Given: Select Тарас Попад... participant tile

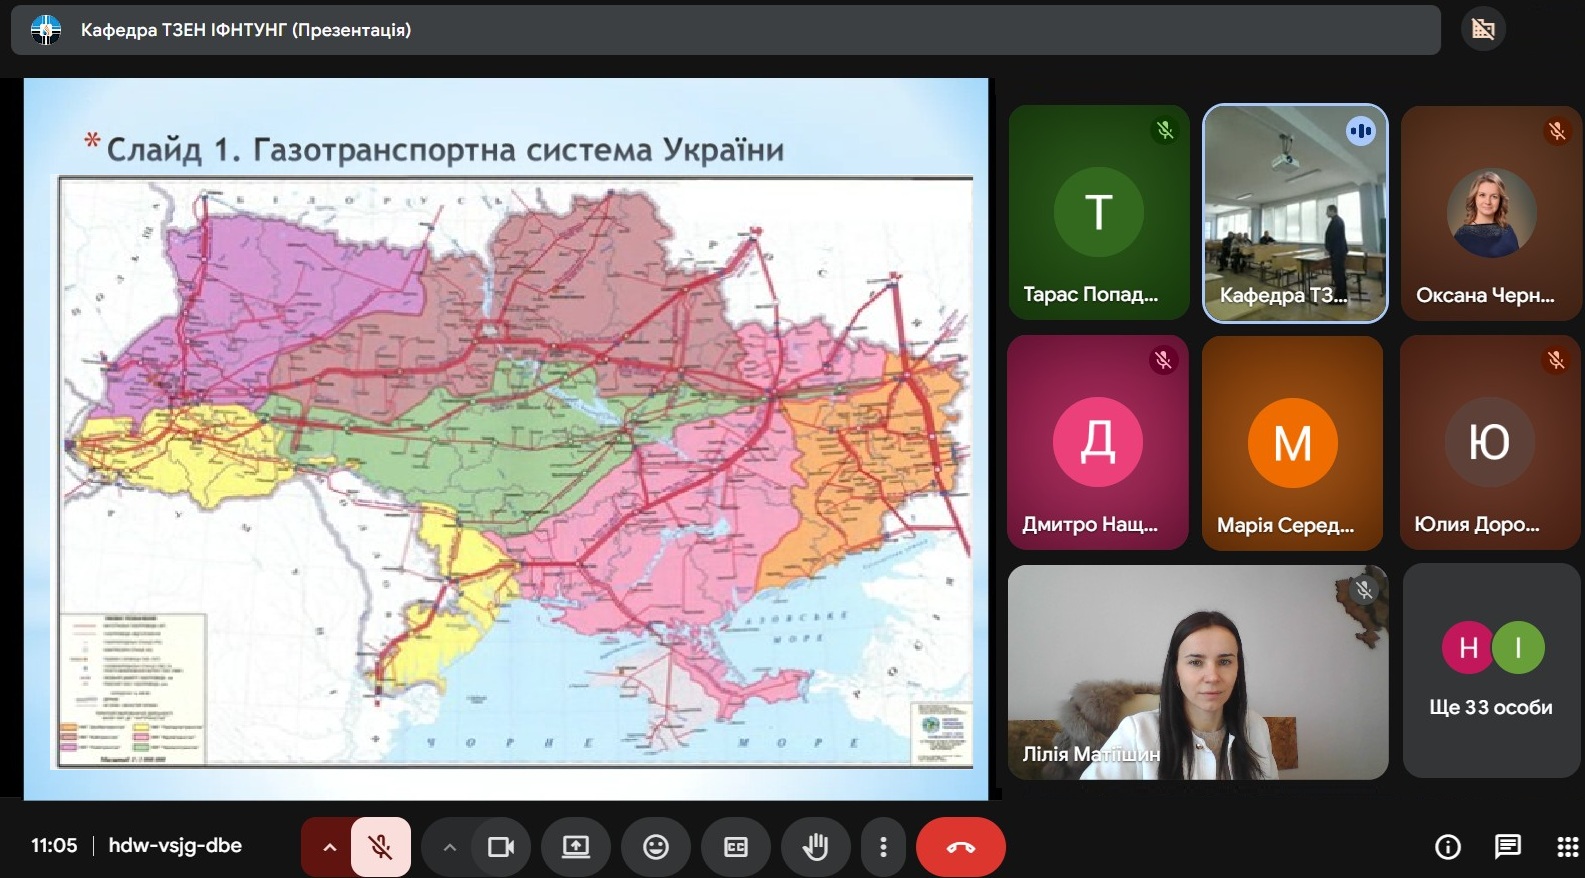Looking at the screenshot, I should click(1098, 213).
